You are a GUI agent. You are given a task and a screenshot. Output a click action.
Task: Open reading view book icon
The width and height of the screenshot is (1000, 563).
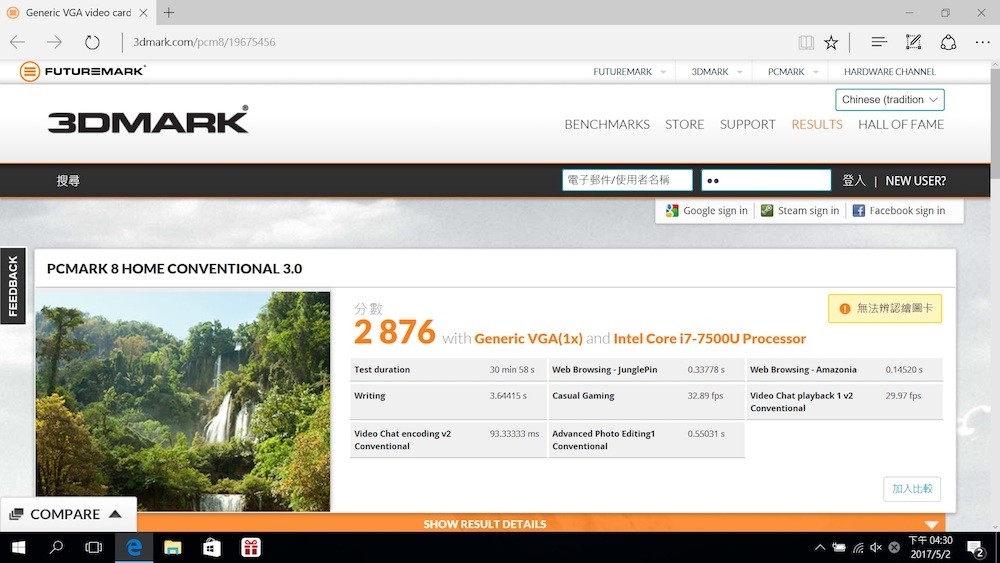coord(806,43)
